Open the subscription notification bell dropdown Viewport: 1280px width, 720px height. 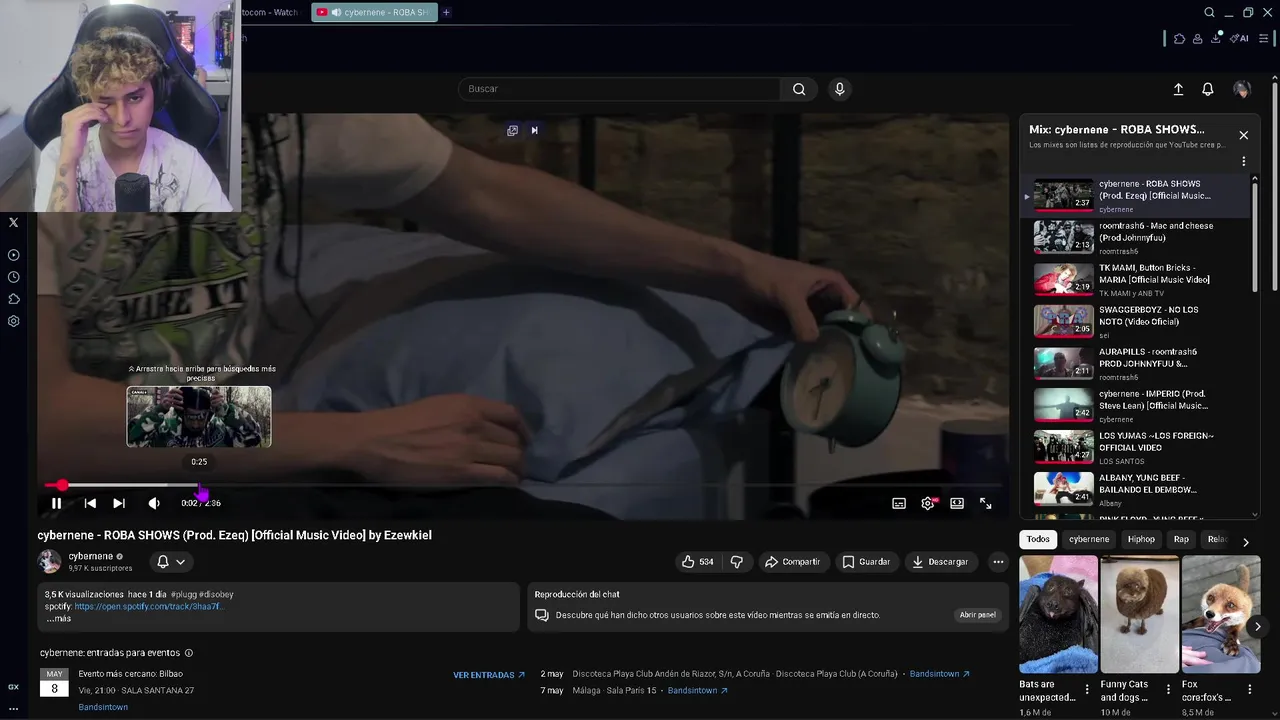click(171, 562)
